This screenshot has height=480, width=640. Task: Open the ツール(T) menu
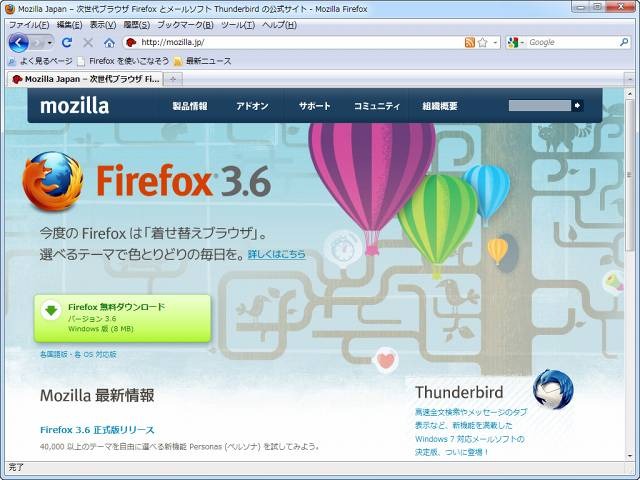click(238, 25)
